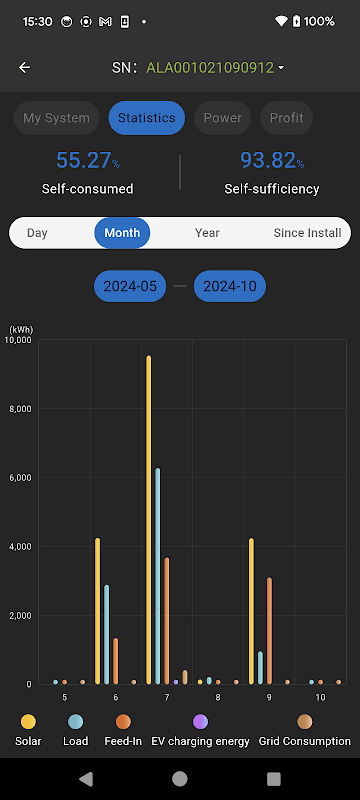Viewport: 360px width, 800px height.
Task: Toggle the Solar legend yellow dot
Action: (28, 721)
